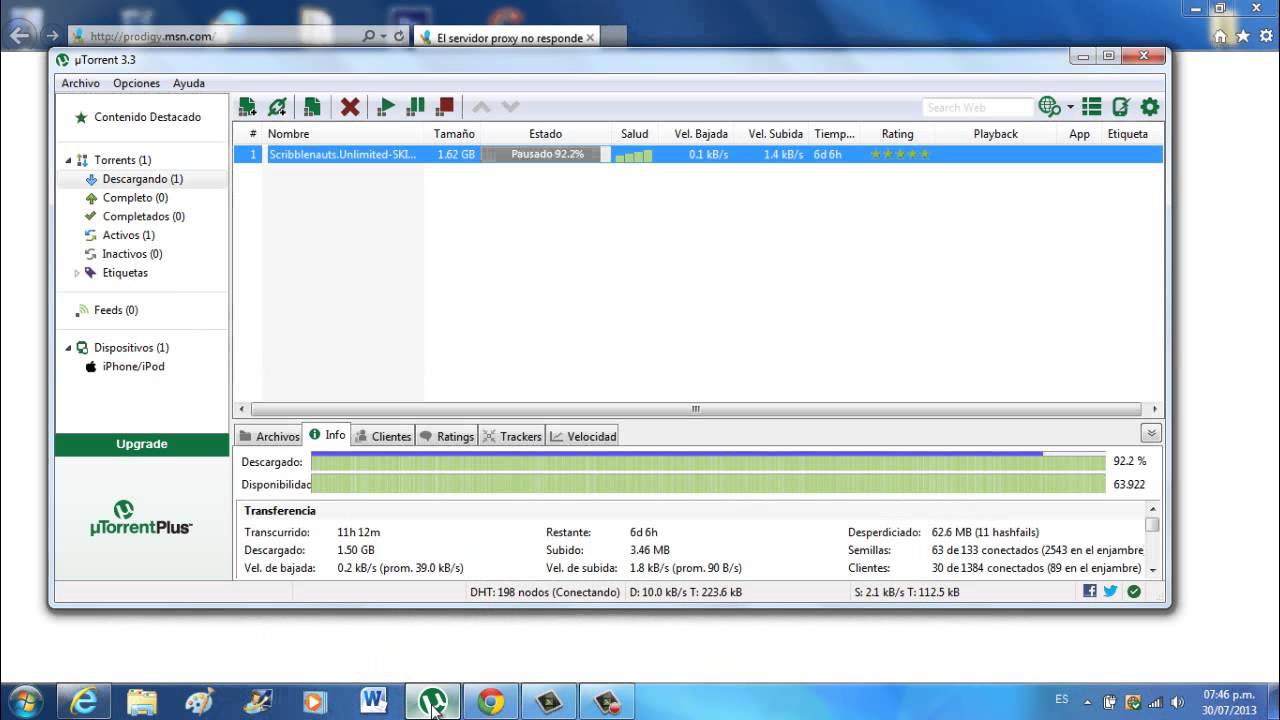Sort by the Tamaño column header
1280x720 pixels.
point(454,134)
